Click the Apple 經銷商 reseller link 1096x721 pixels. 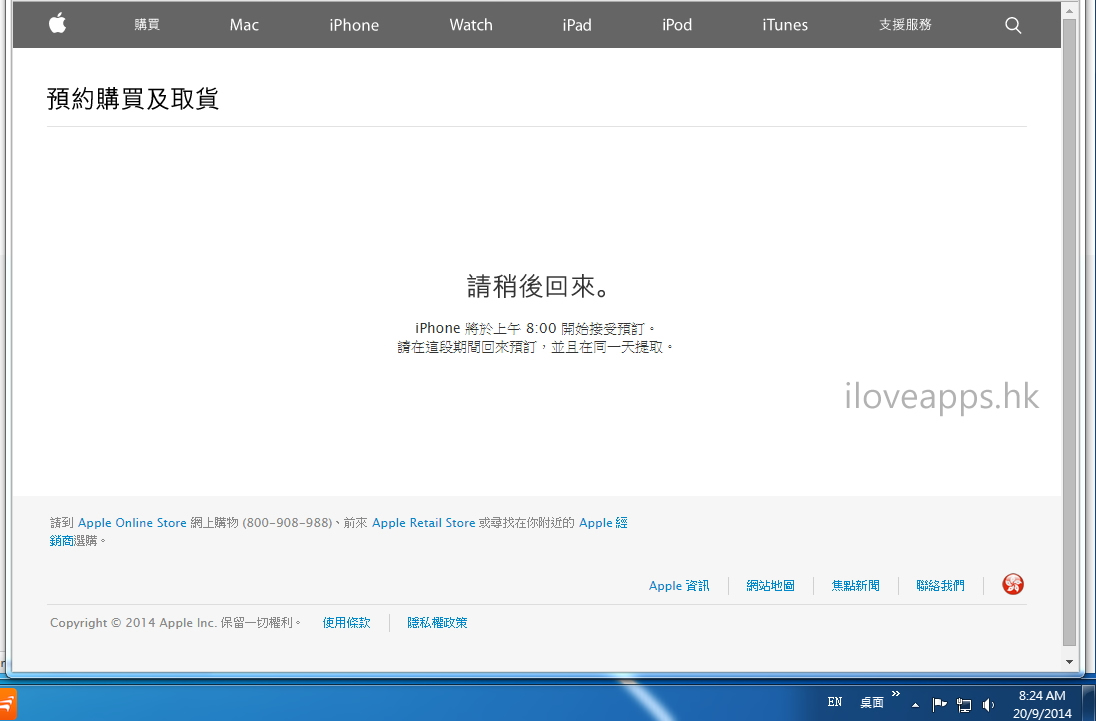[x=603, y=523]
